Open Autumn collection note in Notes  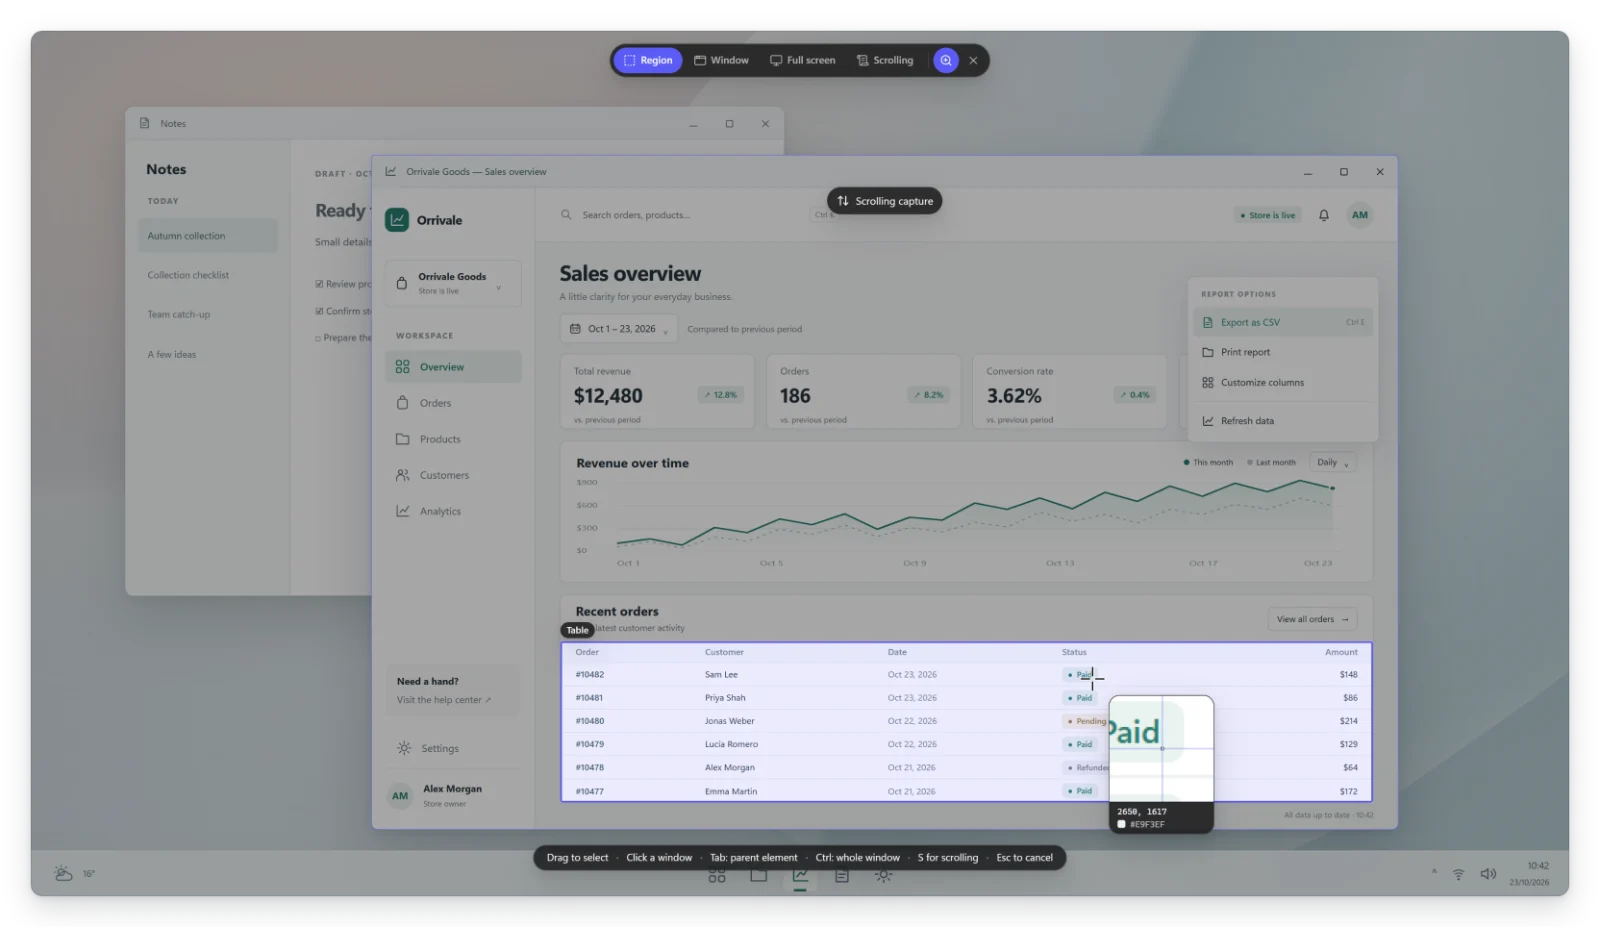[x=207, y=236]
